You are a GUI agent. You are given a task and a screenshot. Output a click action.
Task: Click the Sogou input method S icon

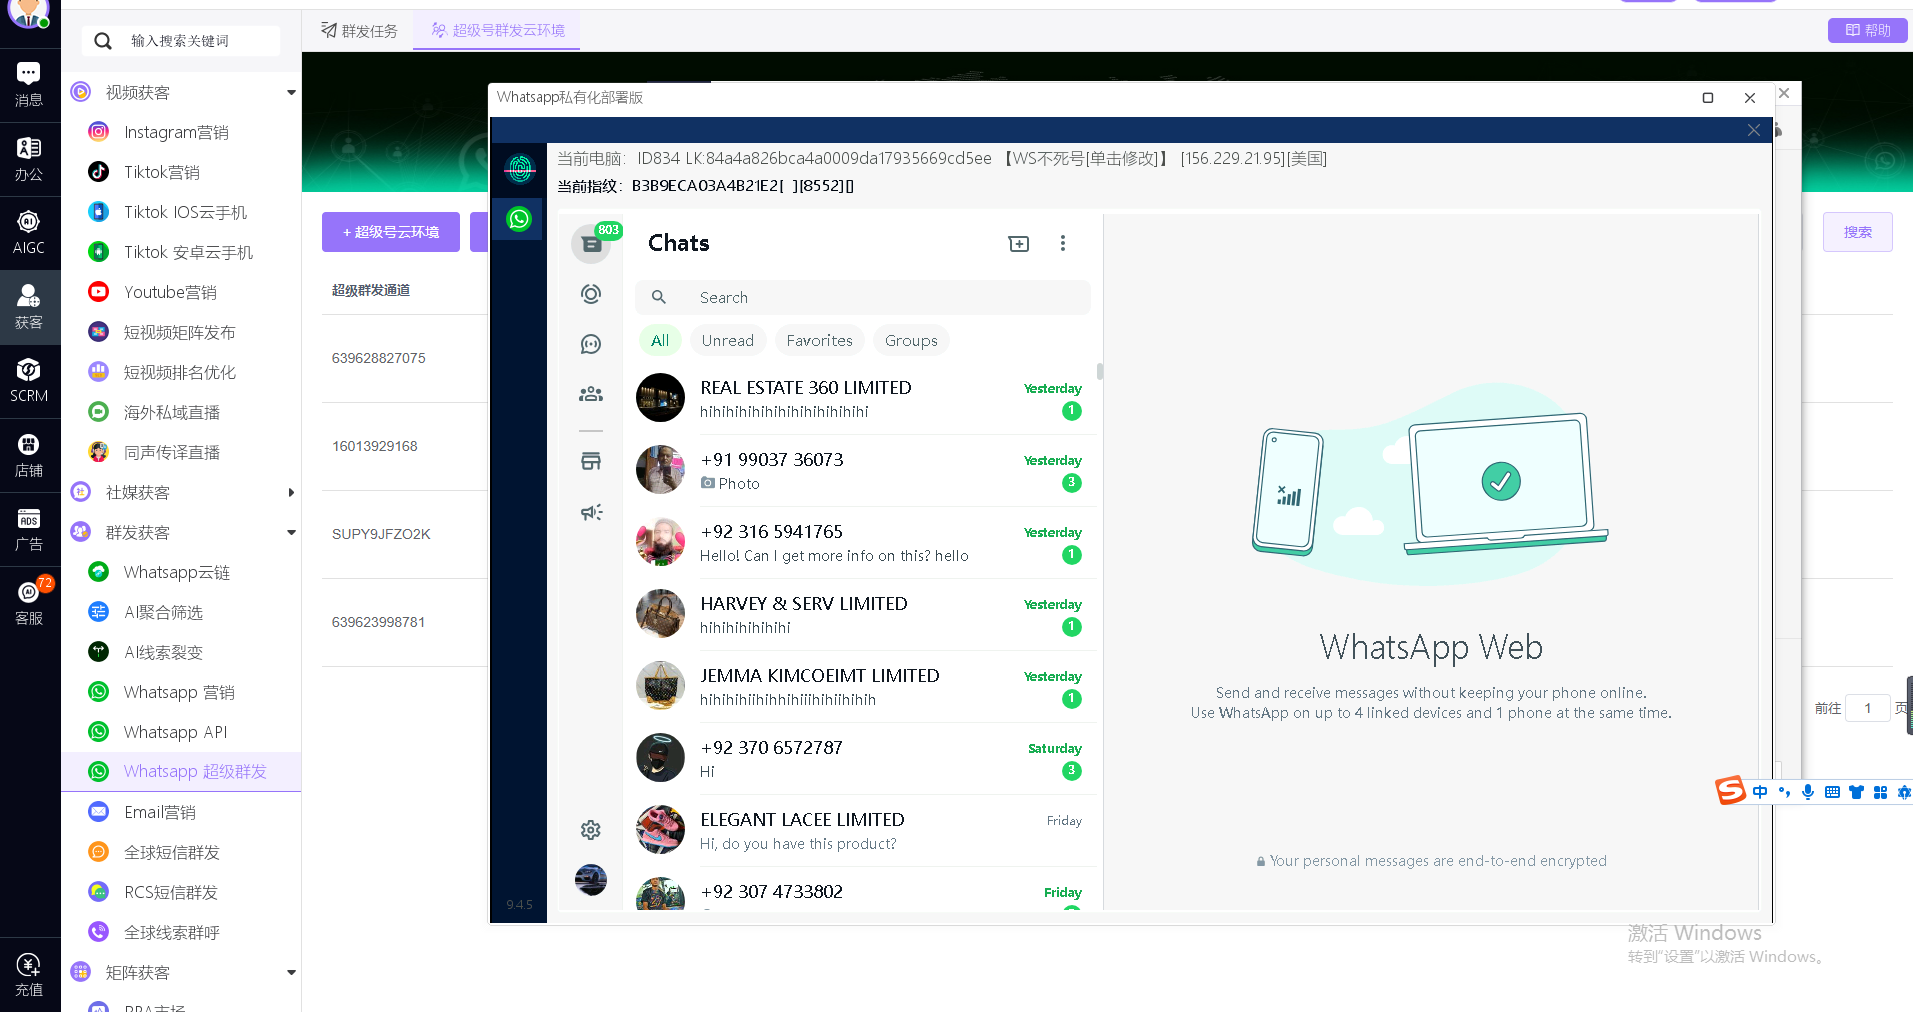[x=1730, y=791]
